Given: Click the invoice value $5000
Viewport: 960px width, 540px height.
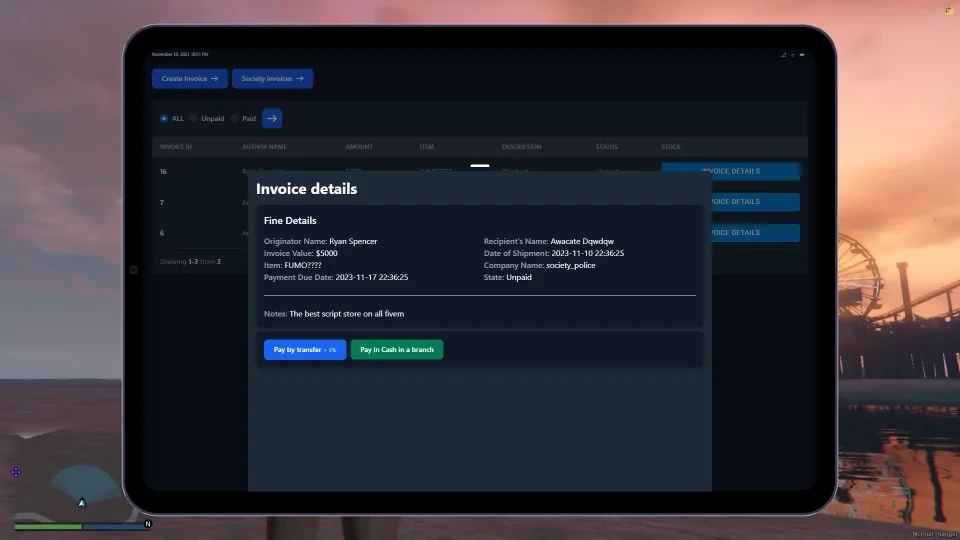Looking at the screenshot, I should tap(326, 253).
